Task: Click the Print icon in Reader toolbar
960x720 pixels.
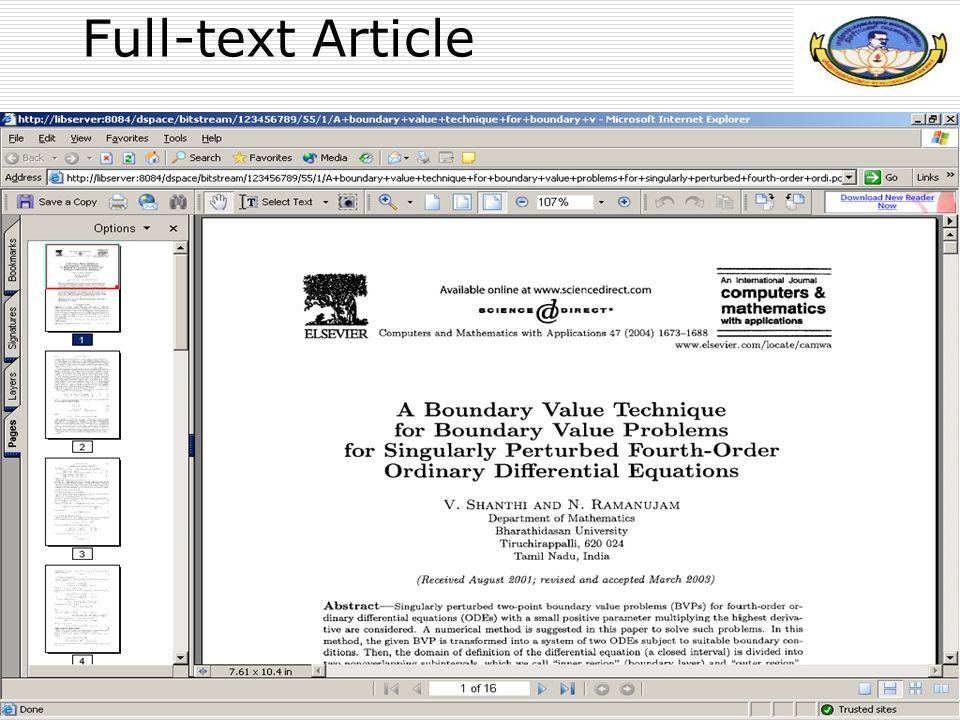Action: (118, 201)
